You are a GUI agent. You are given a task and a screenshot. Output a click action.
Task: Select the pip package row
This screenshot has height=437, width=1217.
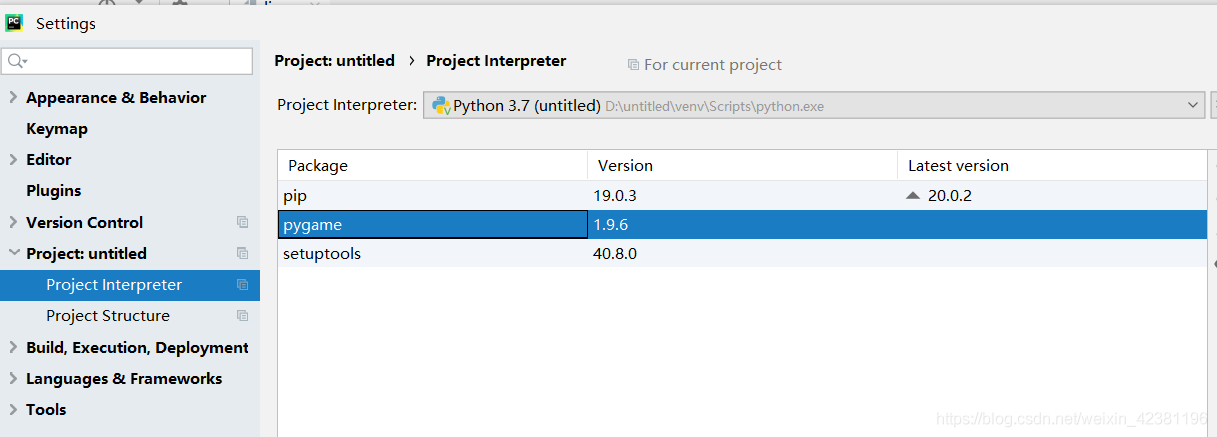(742, 196)
